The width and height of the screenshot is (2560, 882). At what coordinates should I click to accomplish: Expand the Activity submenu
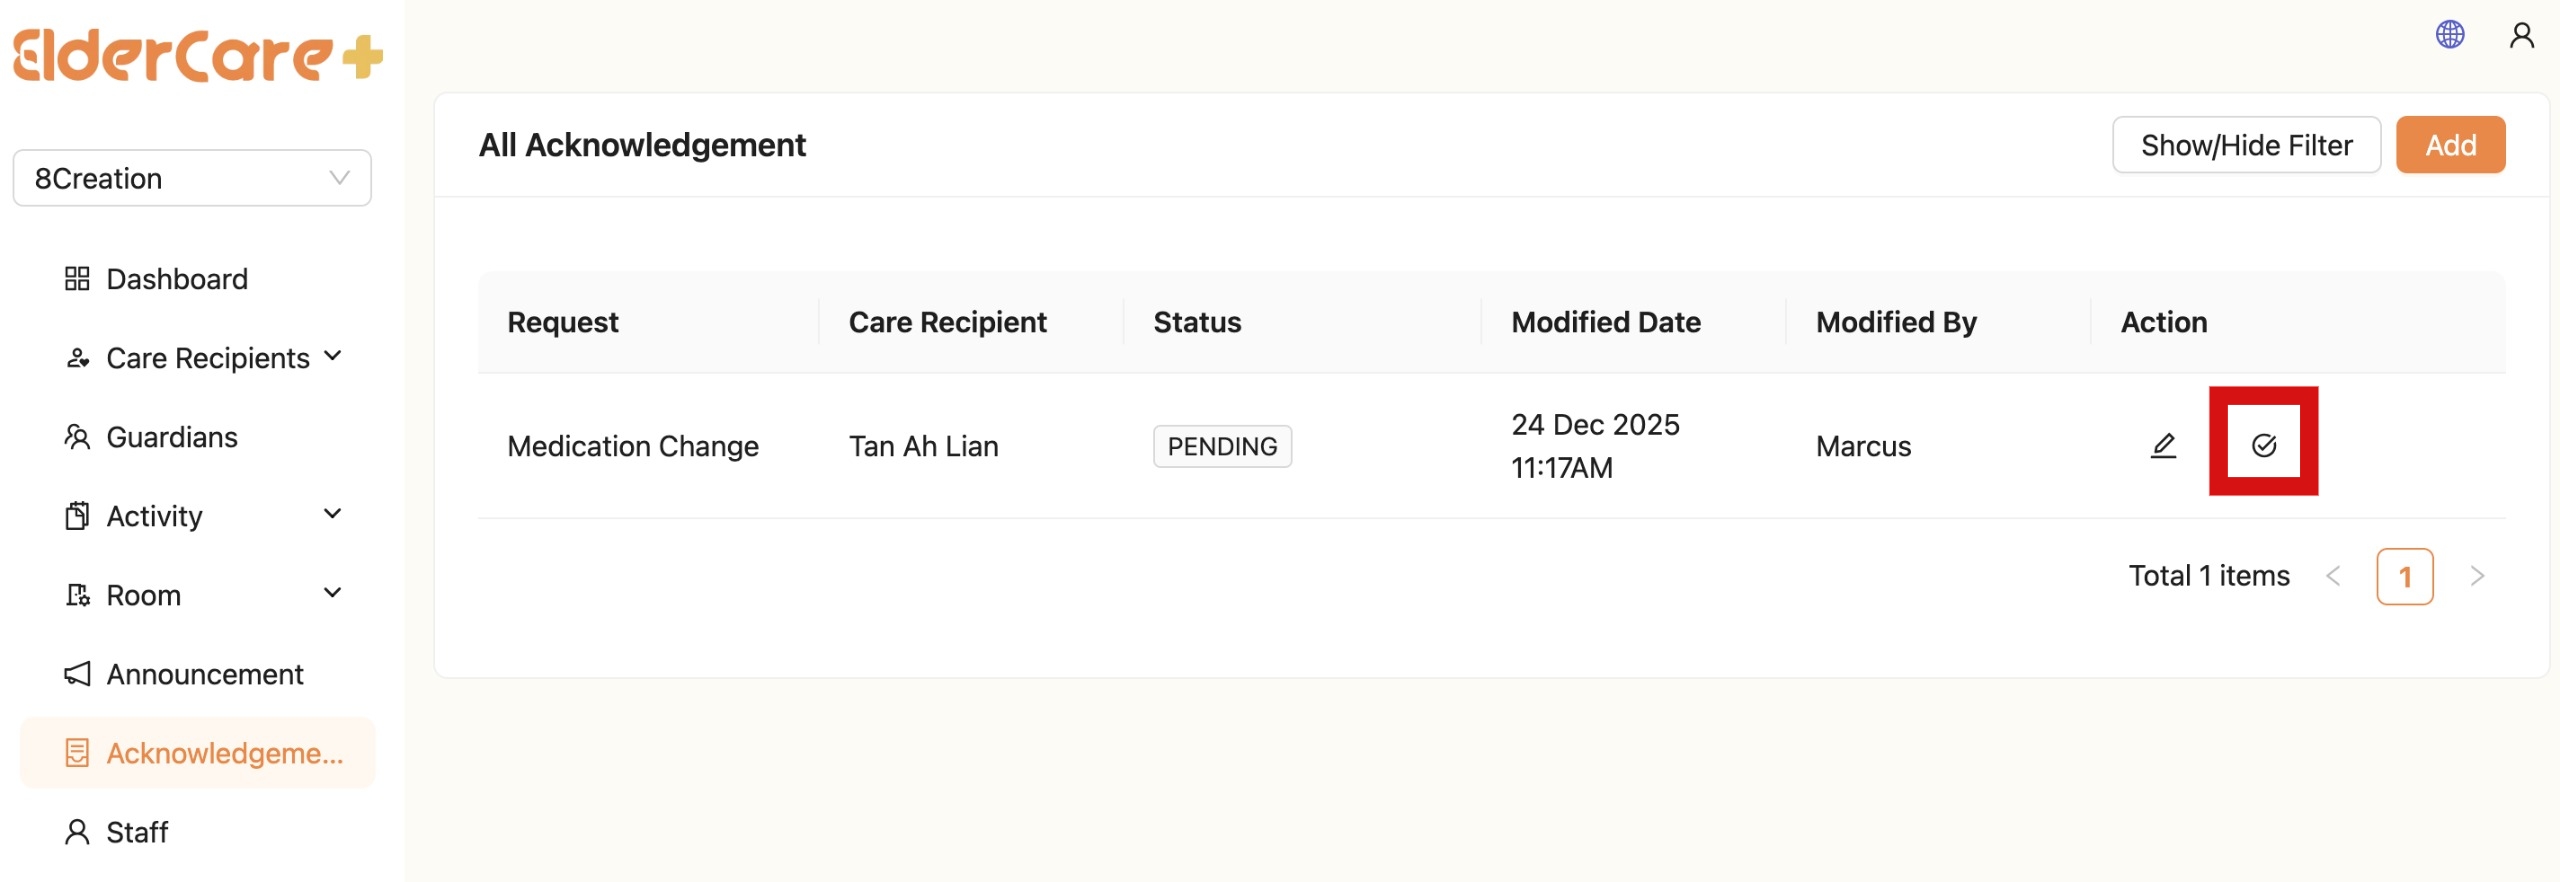click(x=333, y=515)
